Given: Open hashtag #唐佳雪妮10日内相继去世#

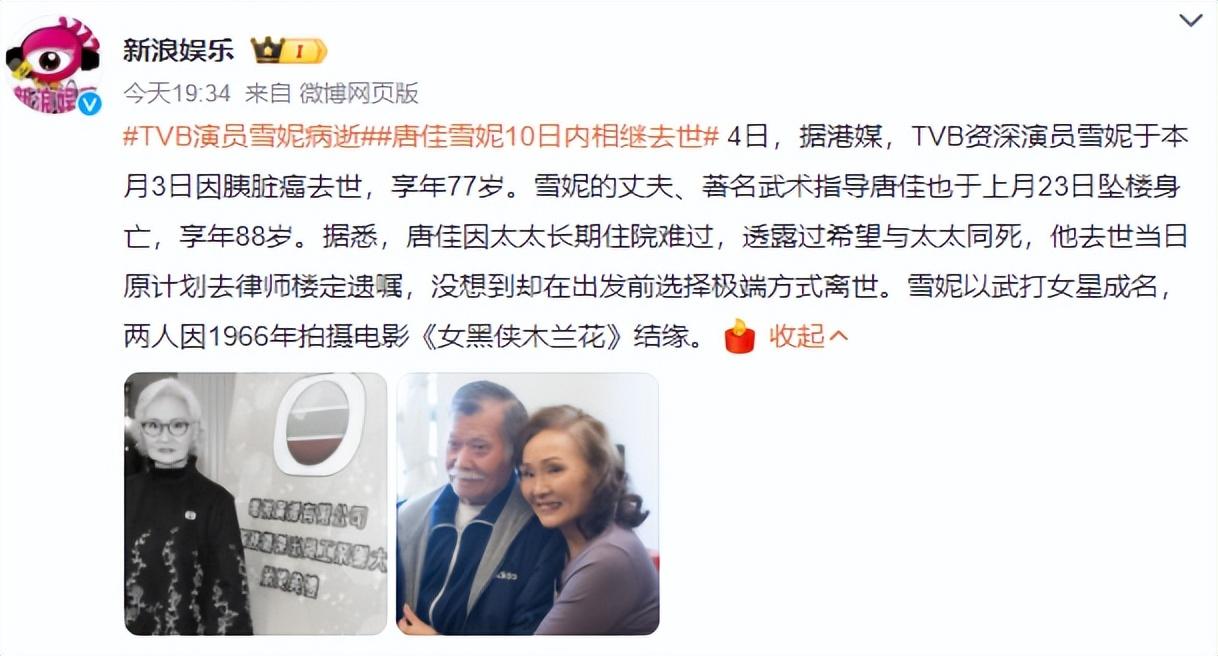Looking at the screenshot, I should tap(541, 137).
